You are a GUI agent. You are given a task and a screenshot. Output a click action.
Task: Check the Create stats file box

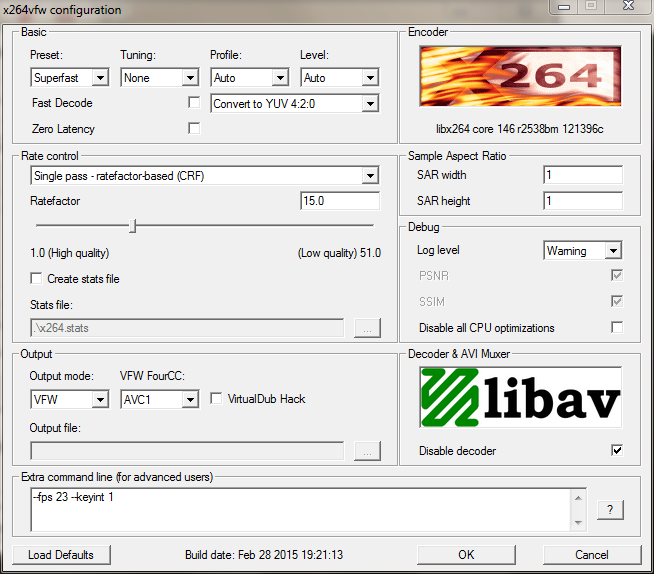pyautogui.click(x=36, y=278)
